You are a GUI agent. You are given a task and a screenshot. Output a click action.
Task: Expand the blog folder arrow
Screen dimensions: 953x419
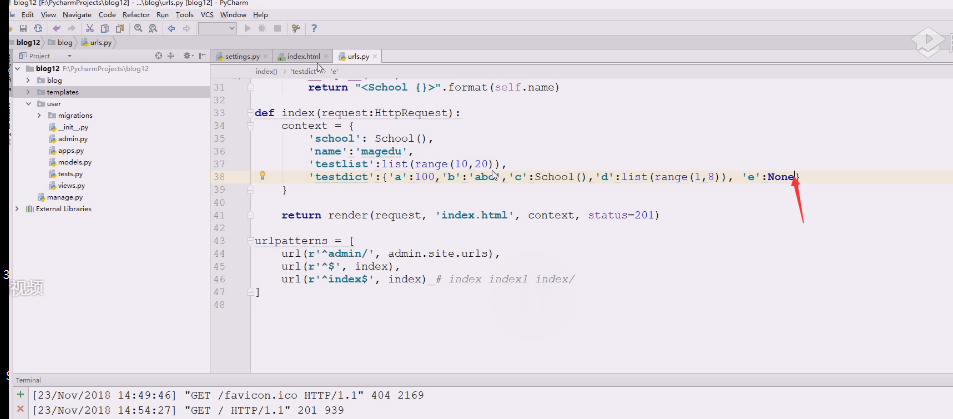click(x=28, y=80)
